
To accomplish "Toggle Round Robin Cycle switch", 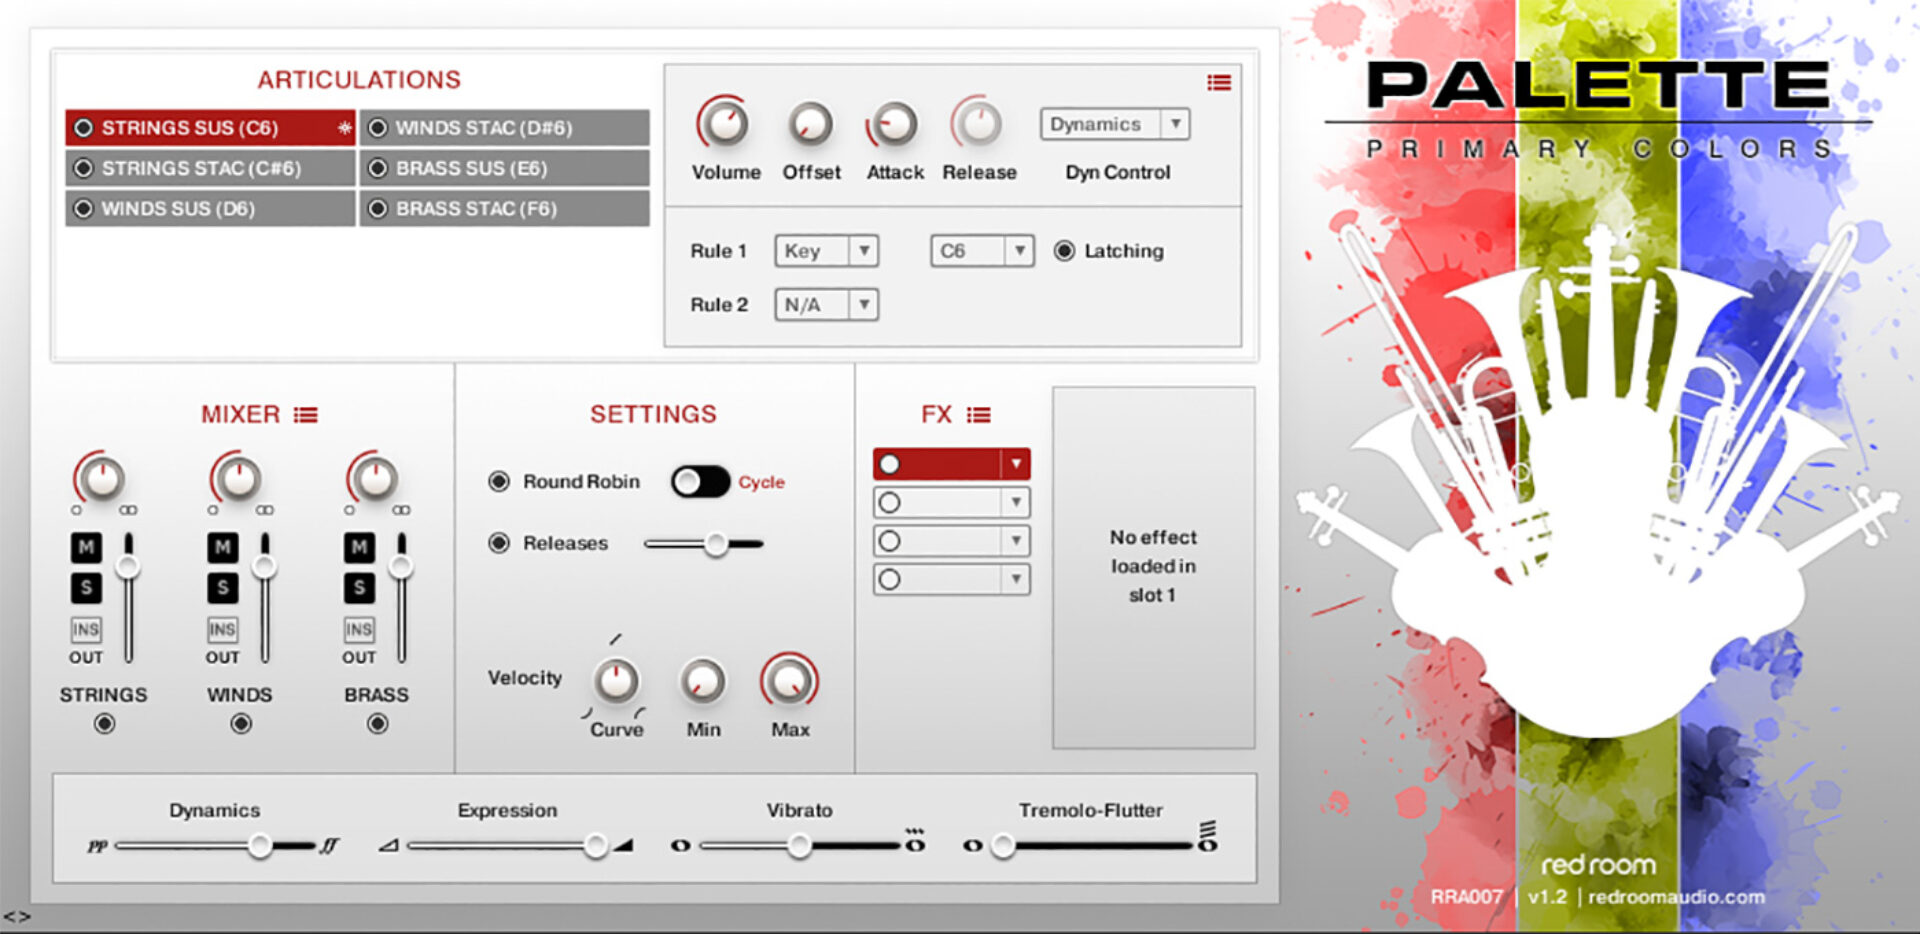I will [x=697, y=481].
